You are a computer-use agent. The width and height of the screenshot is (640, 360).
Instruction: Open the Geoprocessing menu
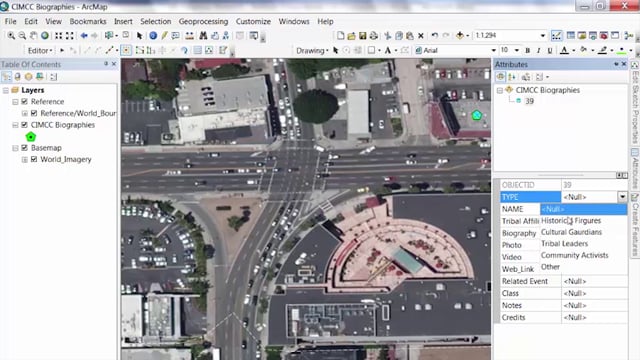pyautogui.click(x=203, y=21)
